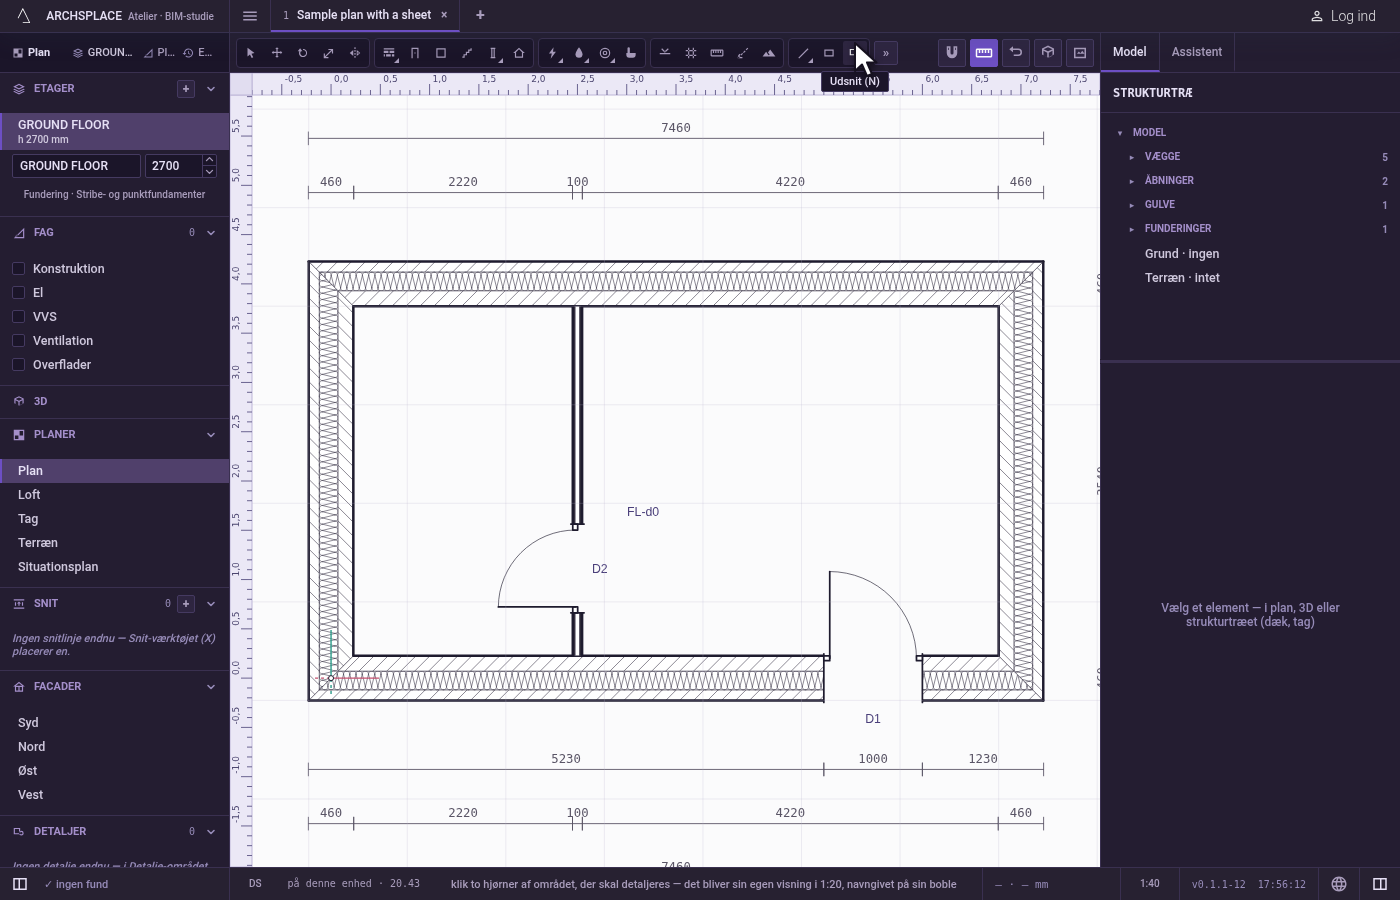This screenshot has height=900, width=1400.
Task: Select the terrain mountain tool
Action: click(x=769, y=53)
